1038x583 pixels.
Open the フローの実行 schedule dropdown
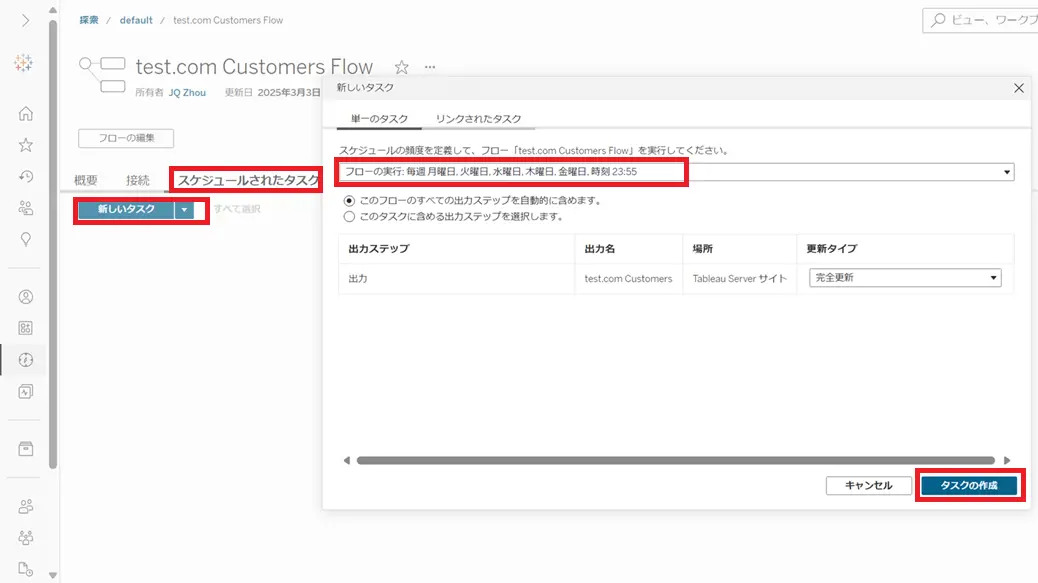coord(676,172)
